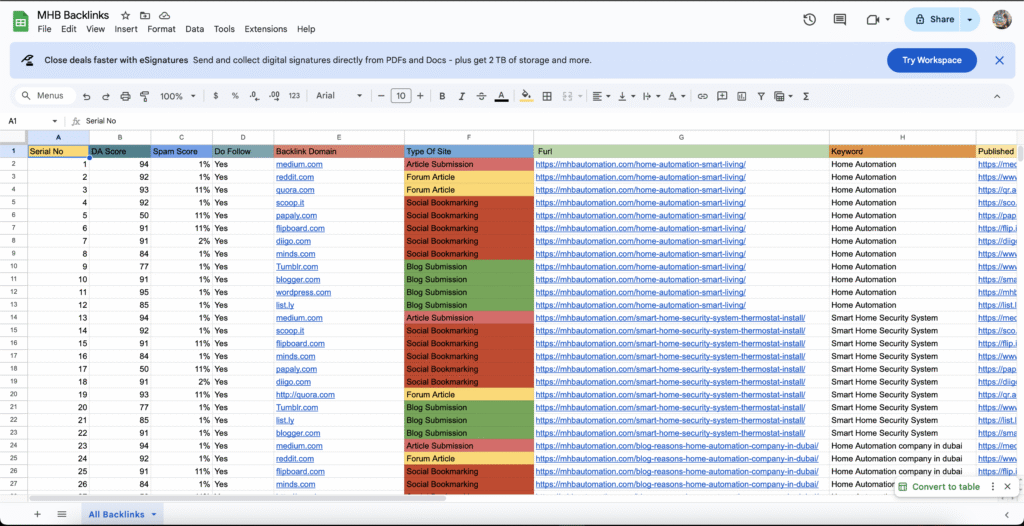Open the wordpress.com backlink link
This screenshot has width=1024, height=526.
point(303,292)
